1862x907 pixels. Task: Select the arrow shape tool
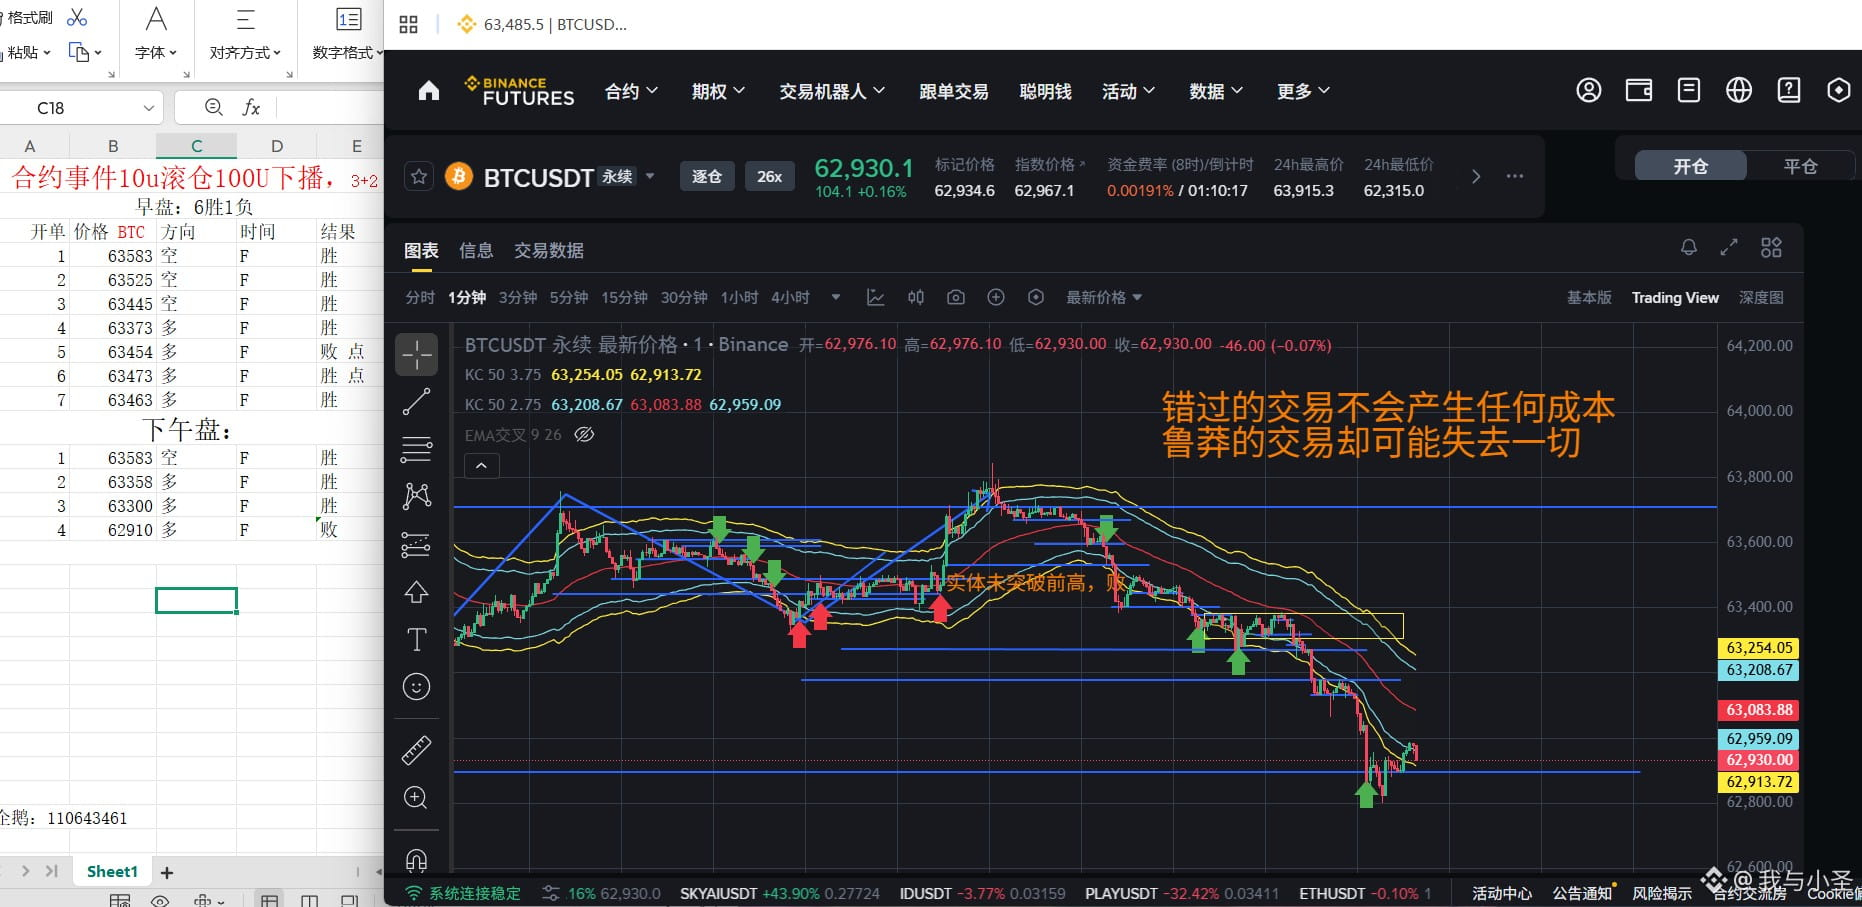click(x=417, y=592)
